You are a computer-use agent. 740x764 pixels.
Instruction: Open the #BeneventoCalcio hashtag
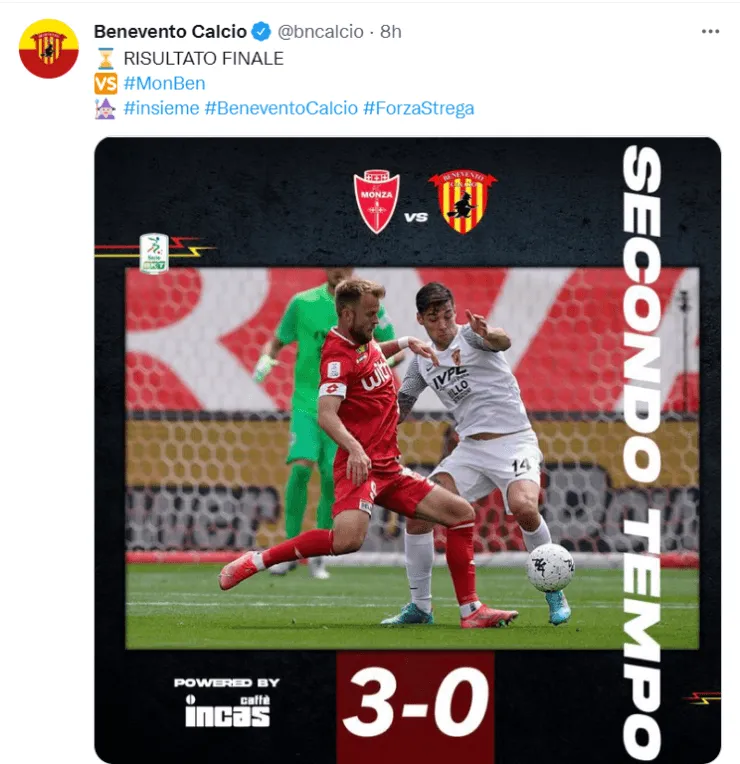pyautogui.click(x=281, y=108)
